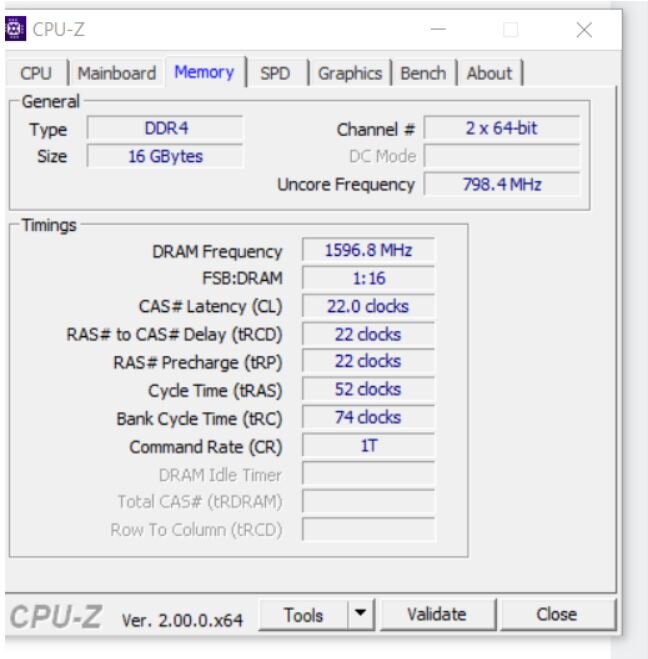Expand the Tools dropdown arrow
Viewport: 648px width, 659px height.
tap(361, 615)
